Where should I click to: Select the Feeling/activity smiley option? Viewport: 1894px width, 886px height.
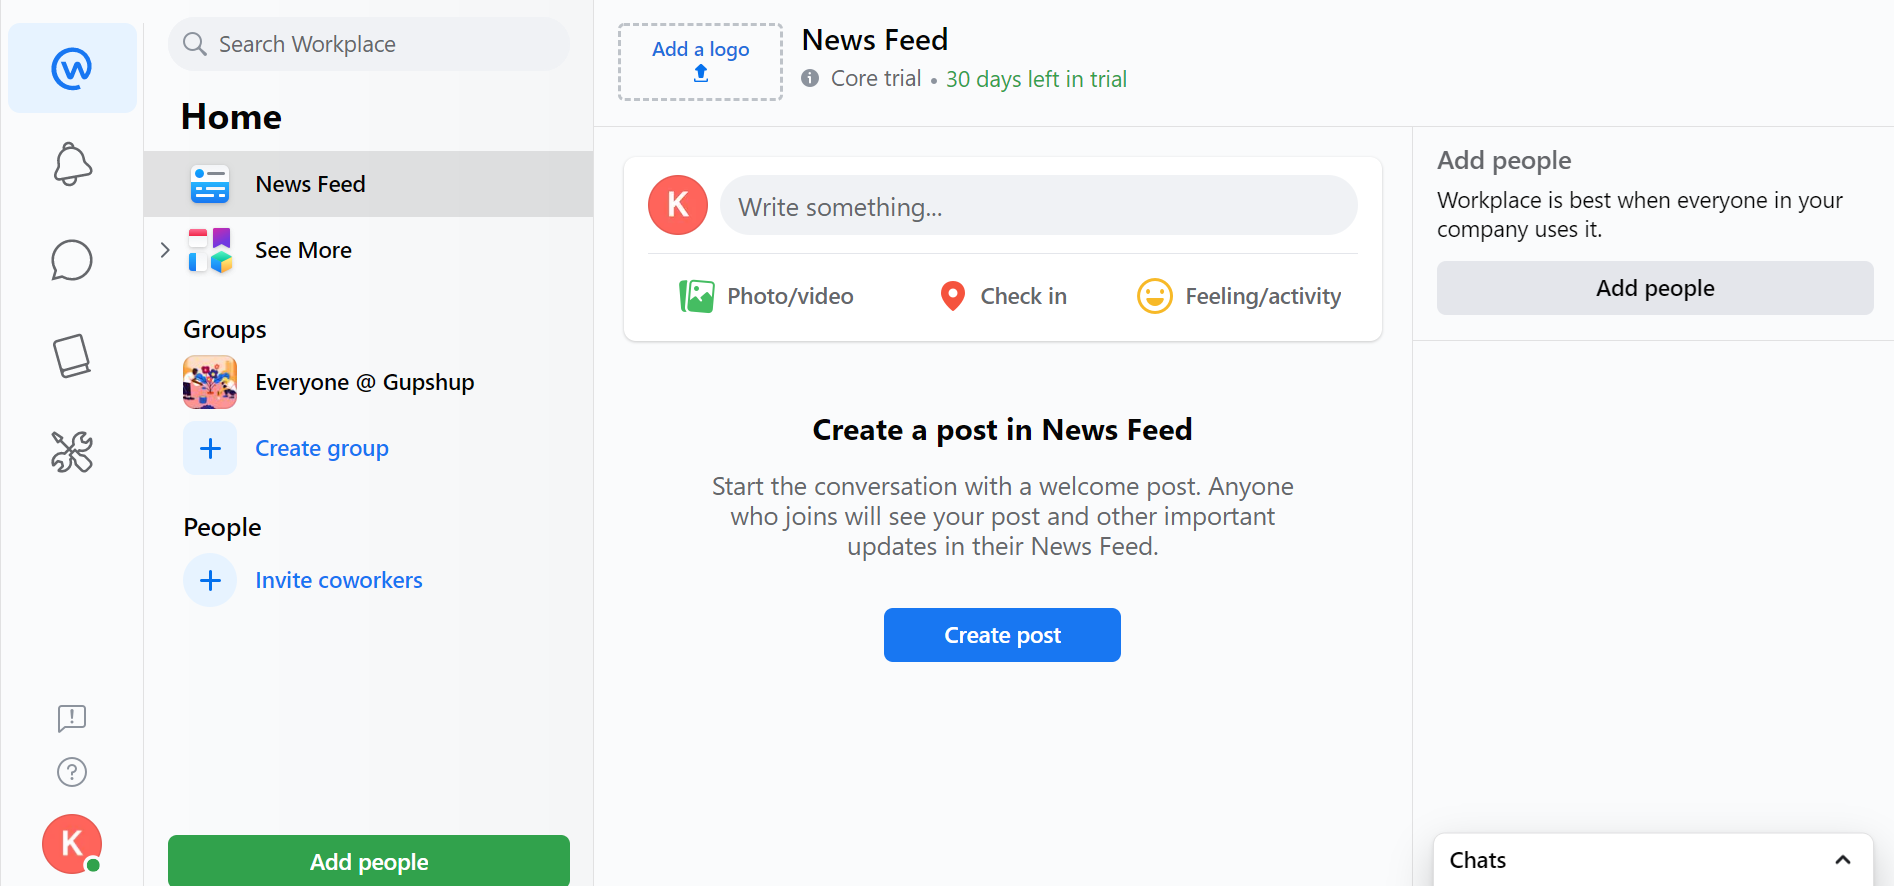[1239, 296]
